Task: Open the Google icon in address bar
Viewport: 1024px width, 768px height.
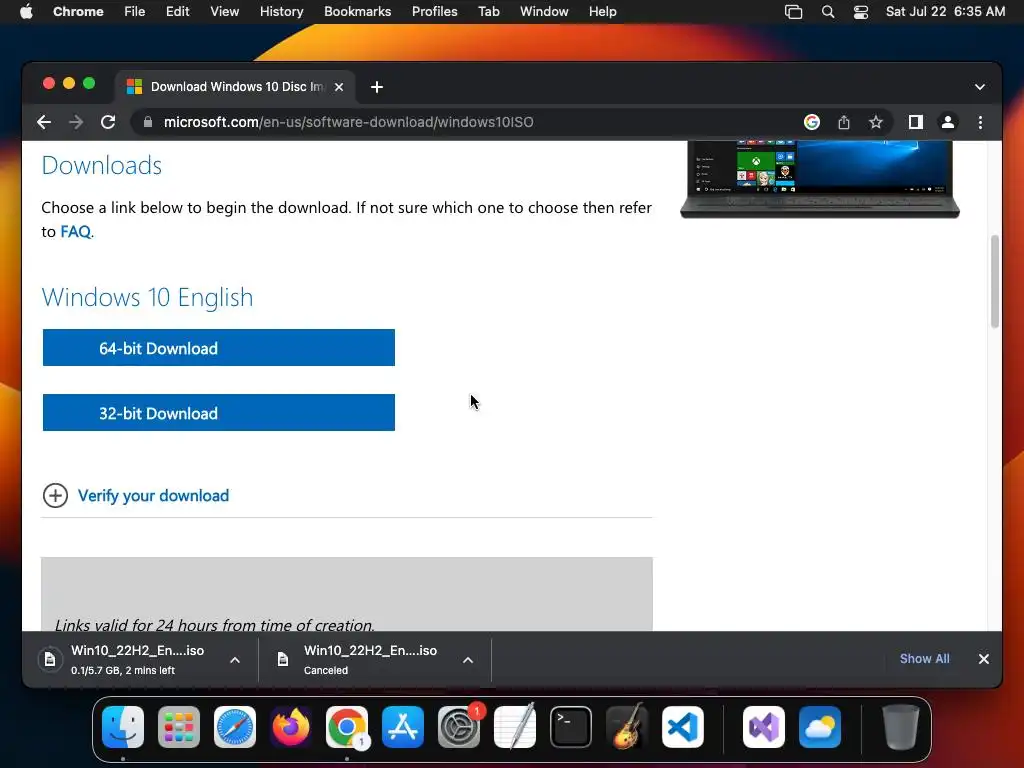Action: pyautogui.click(x=812, y=122)
